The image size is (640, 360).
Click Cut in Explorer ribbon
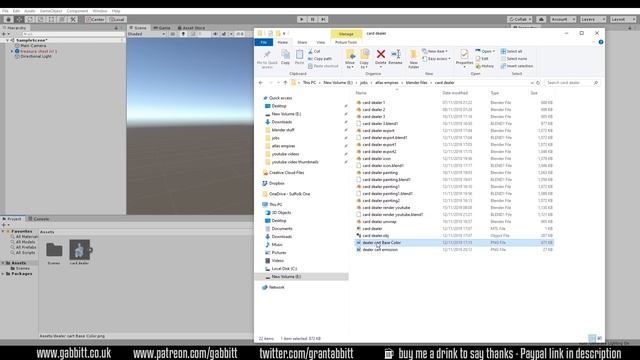coord(314,51)
